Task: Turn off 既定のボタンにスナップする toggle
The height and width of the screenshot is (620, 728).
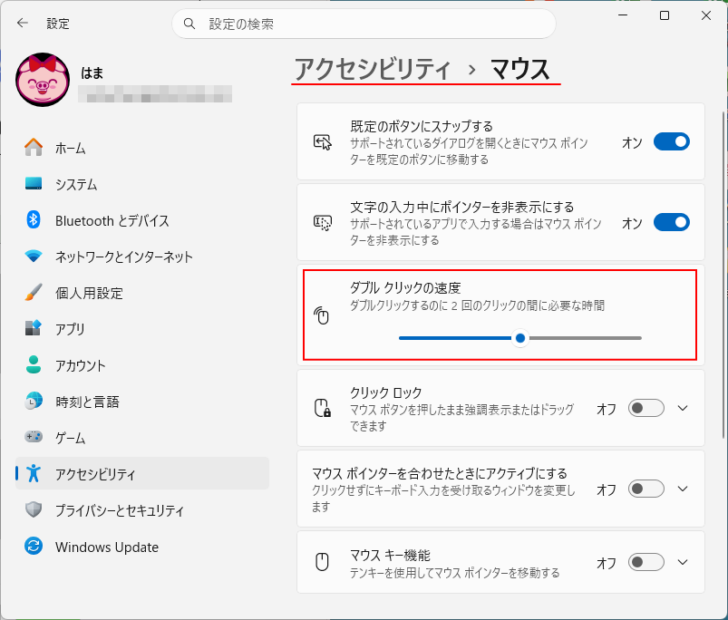Action: point(671,142)
